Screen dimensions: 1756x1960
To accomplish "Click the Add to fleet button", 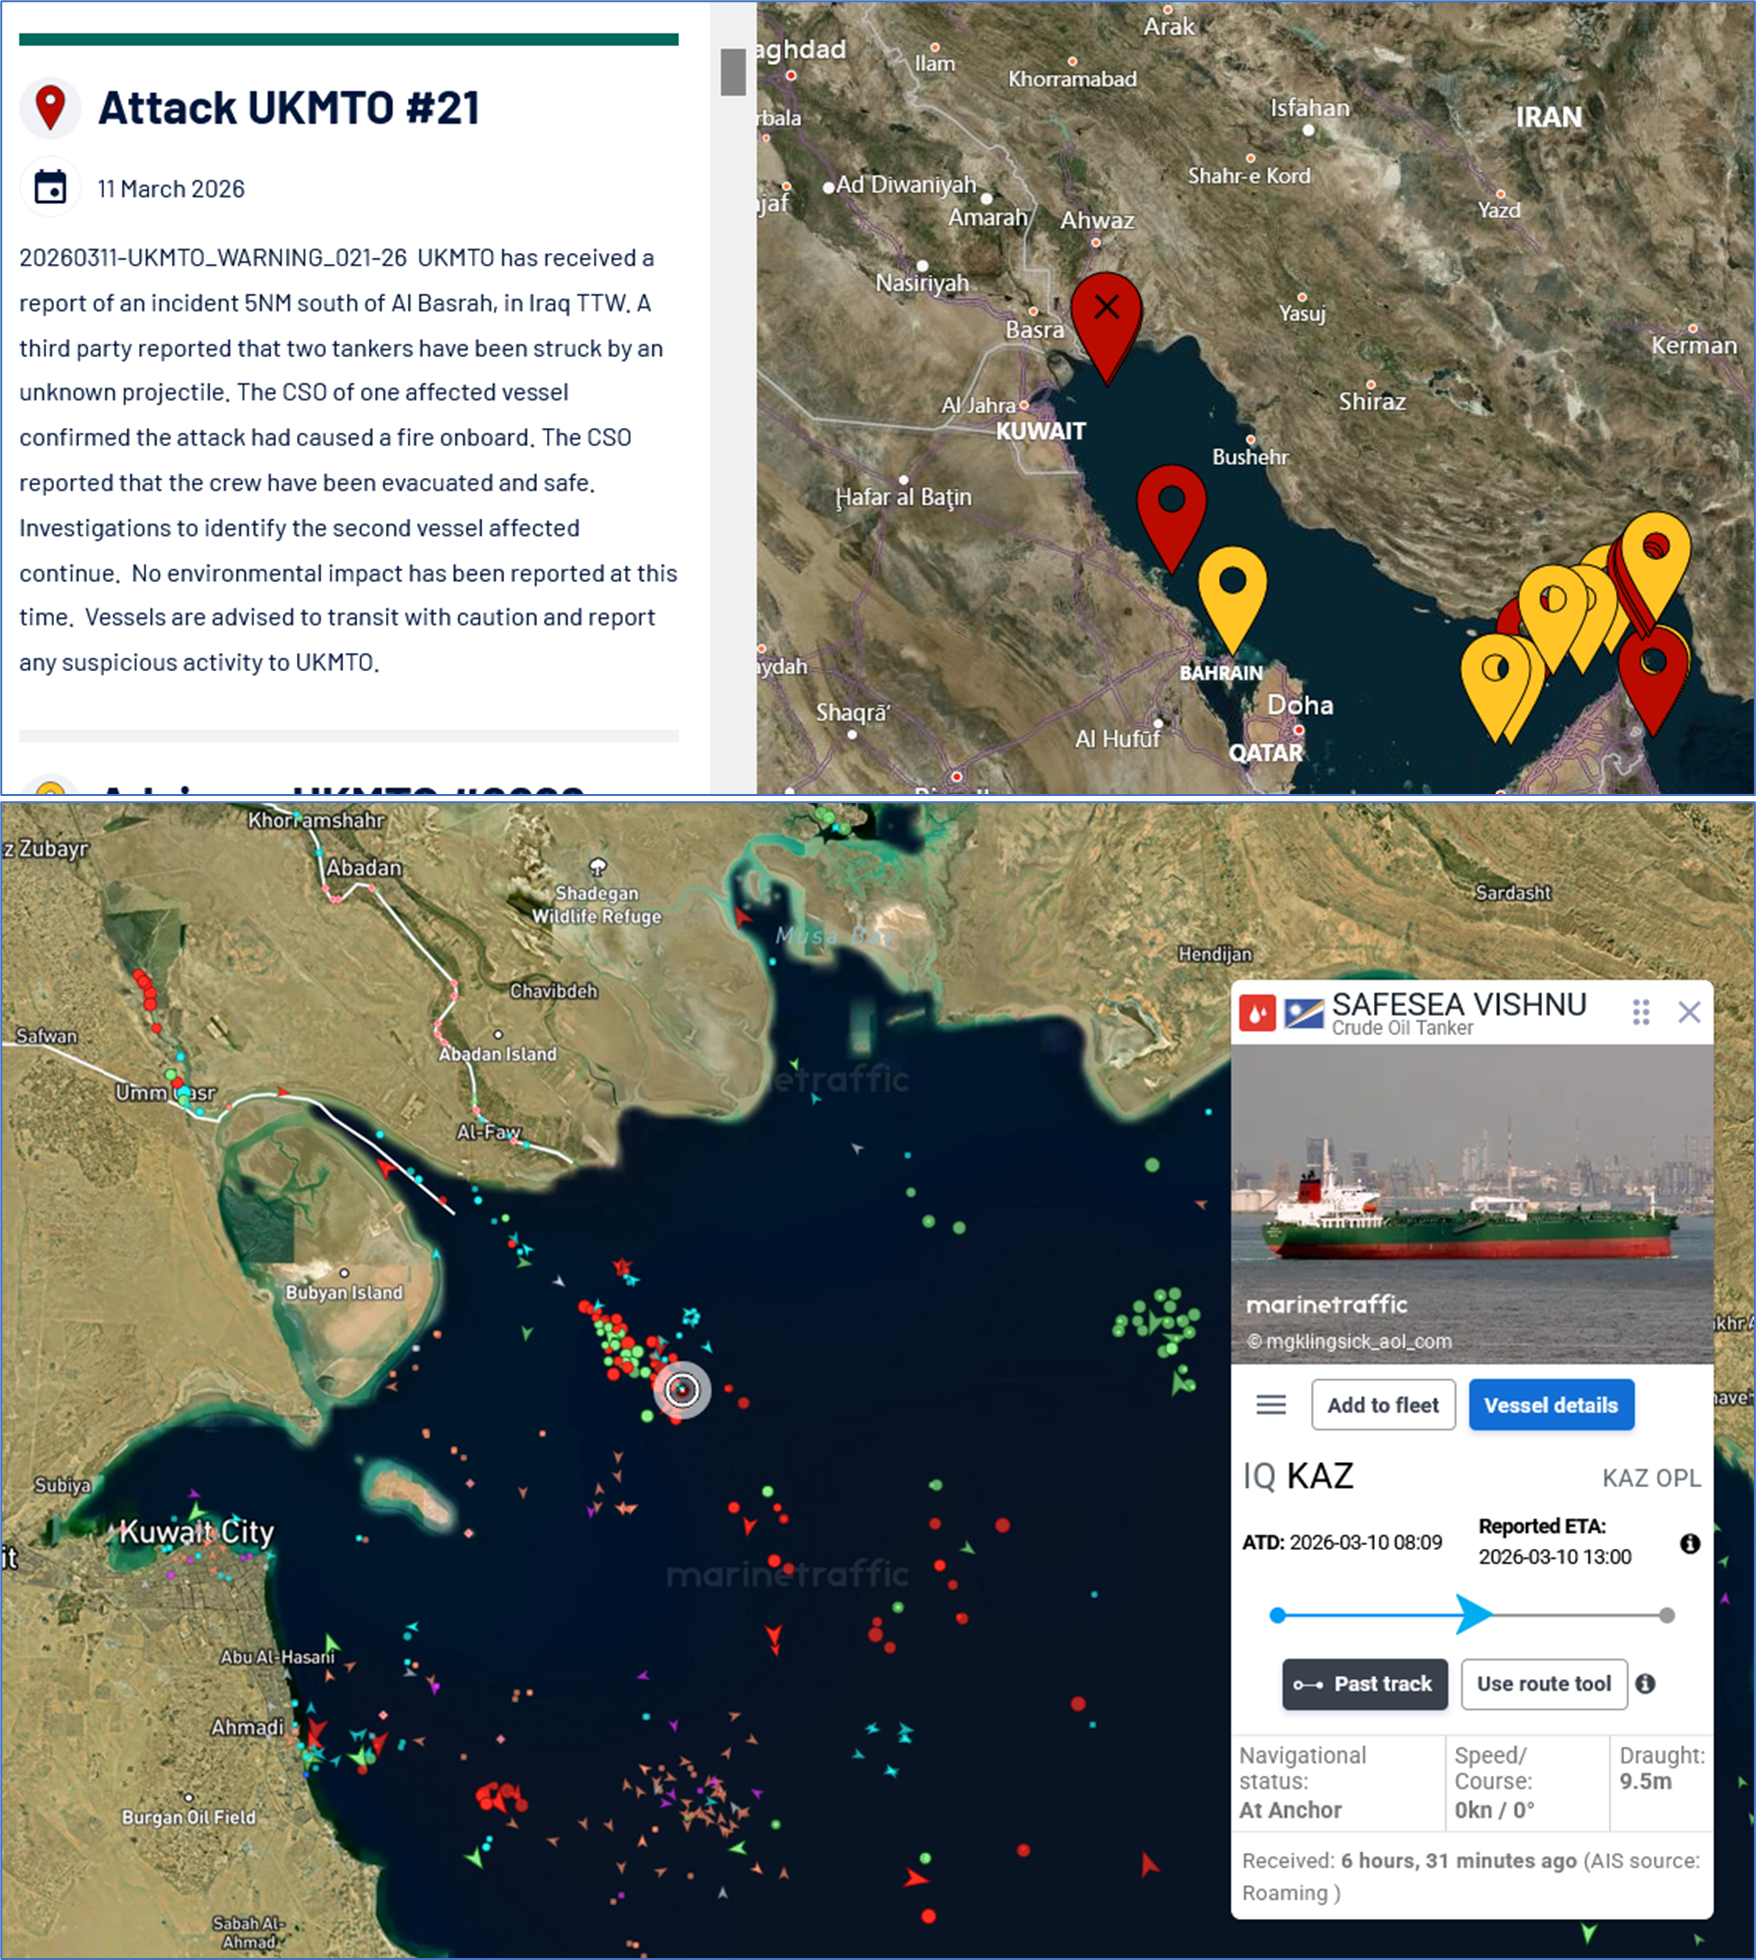I will point(1383,1405).
